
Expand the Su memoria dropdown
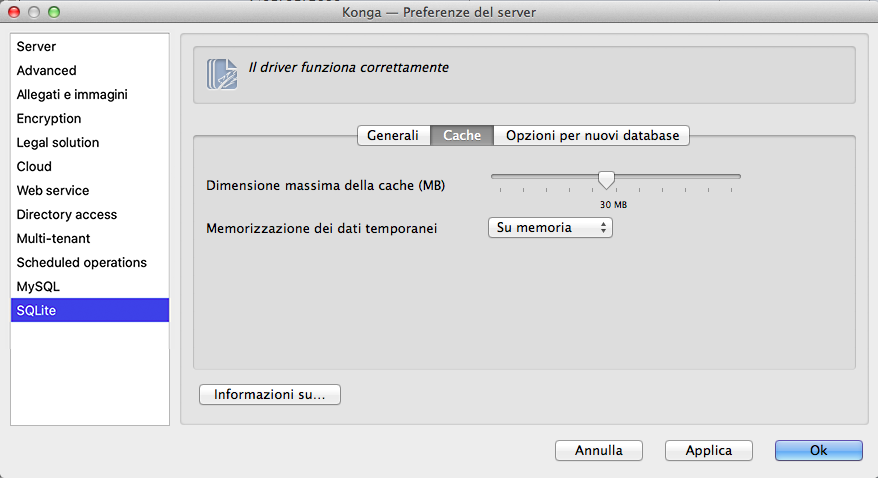click(x=550, y=228)
